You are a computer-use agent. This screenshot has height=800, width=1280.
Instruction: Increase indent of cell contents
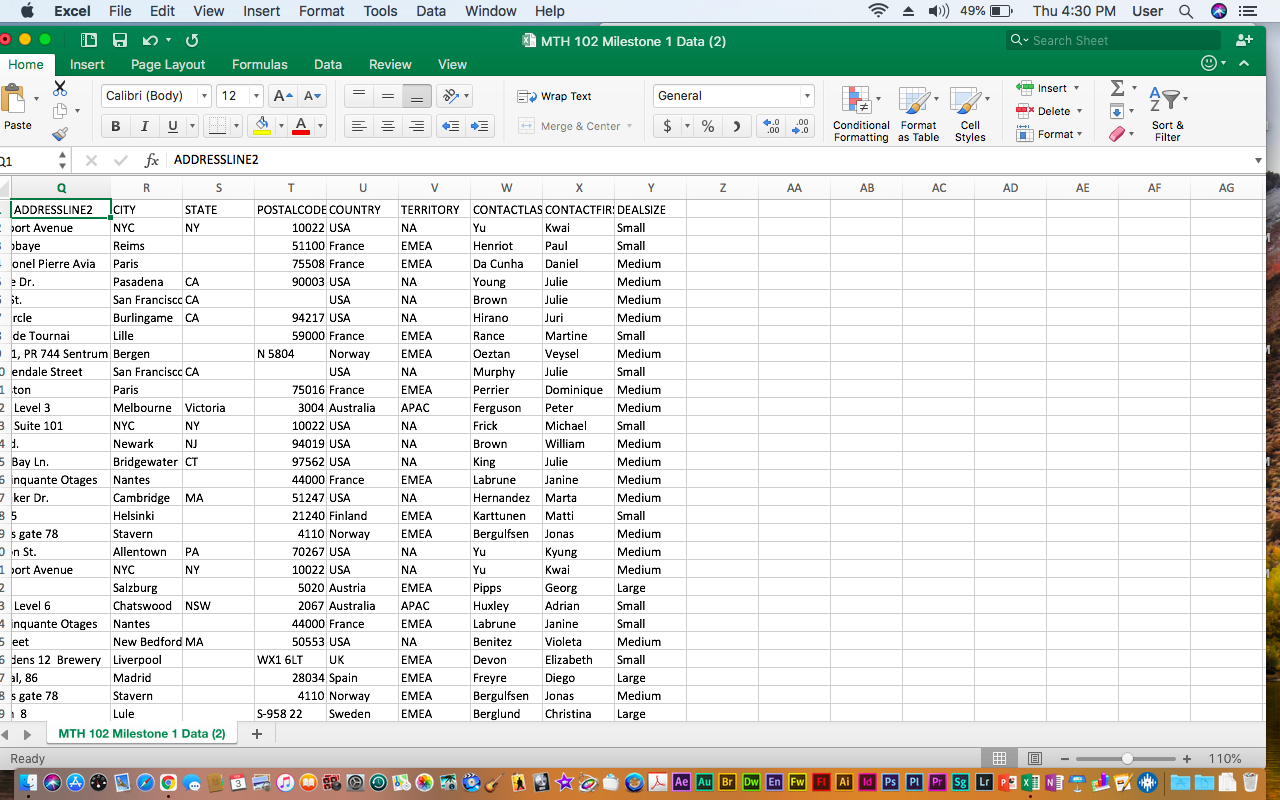tap(481, 126)
